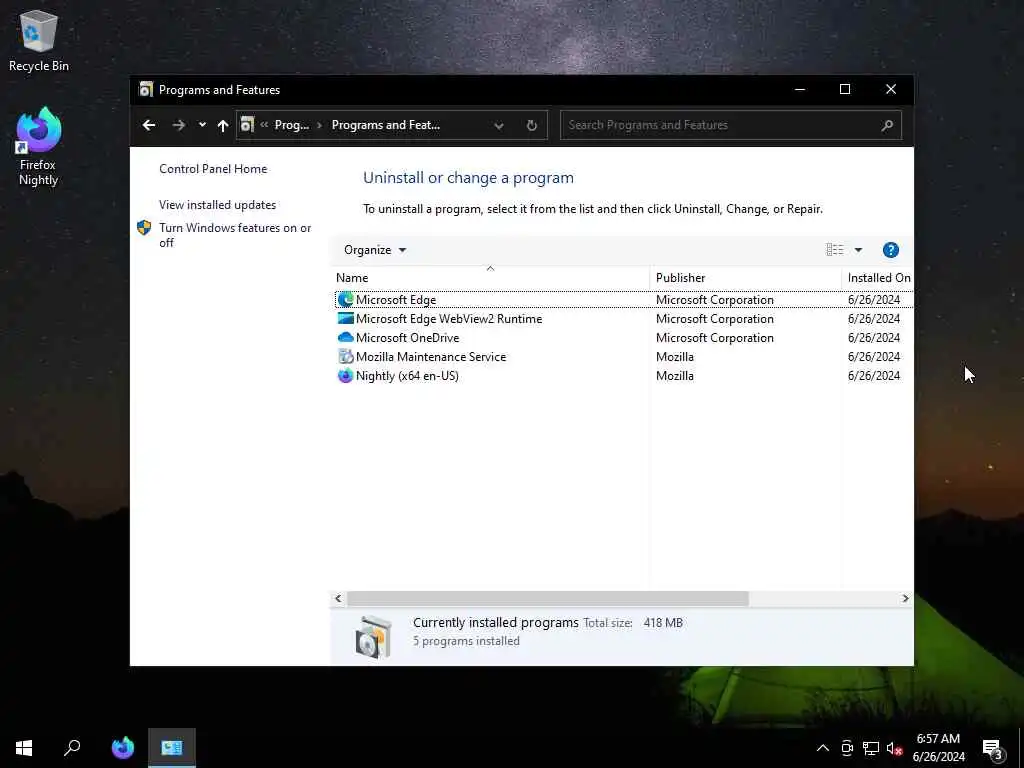
Task: Open the Windows Start menu
Action: pos(24,748)
